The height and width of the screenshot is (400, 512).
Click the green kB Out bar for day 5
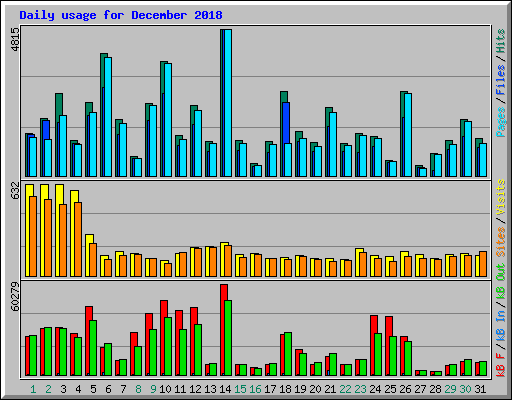[93, 348]
